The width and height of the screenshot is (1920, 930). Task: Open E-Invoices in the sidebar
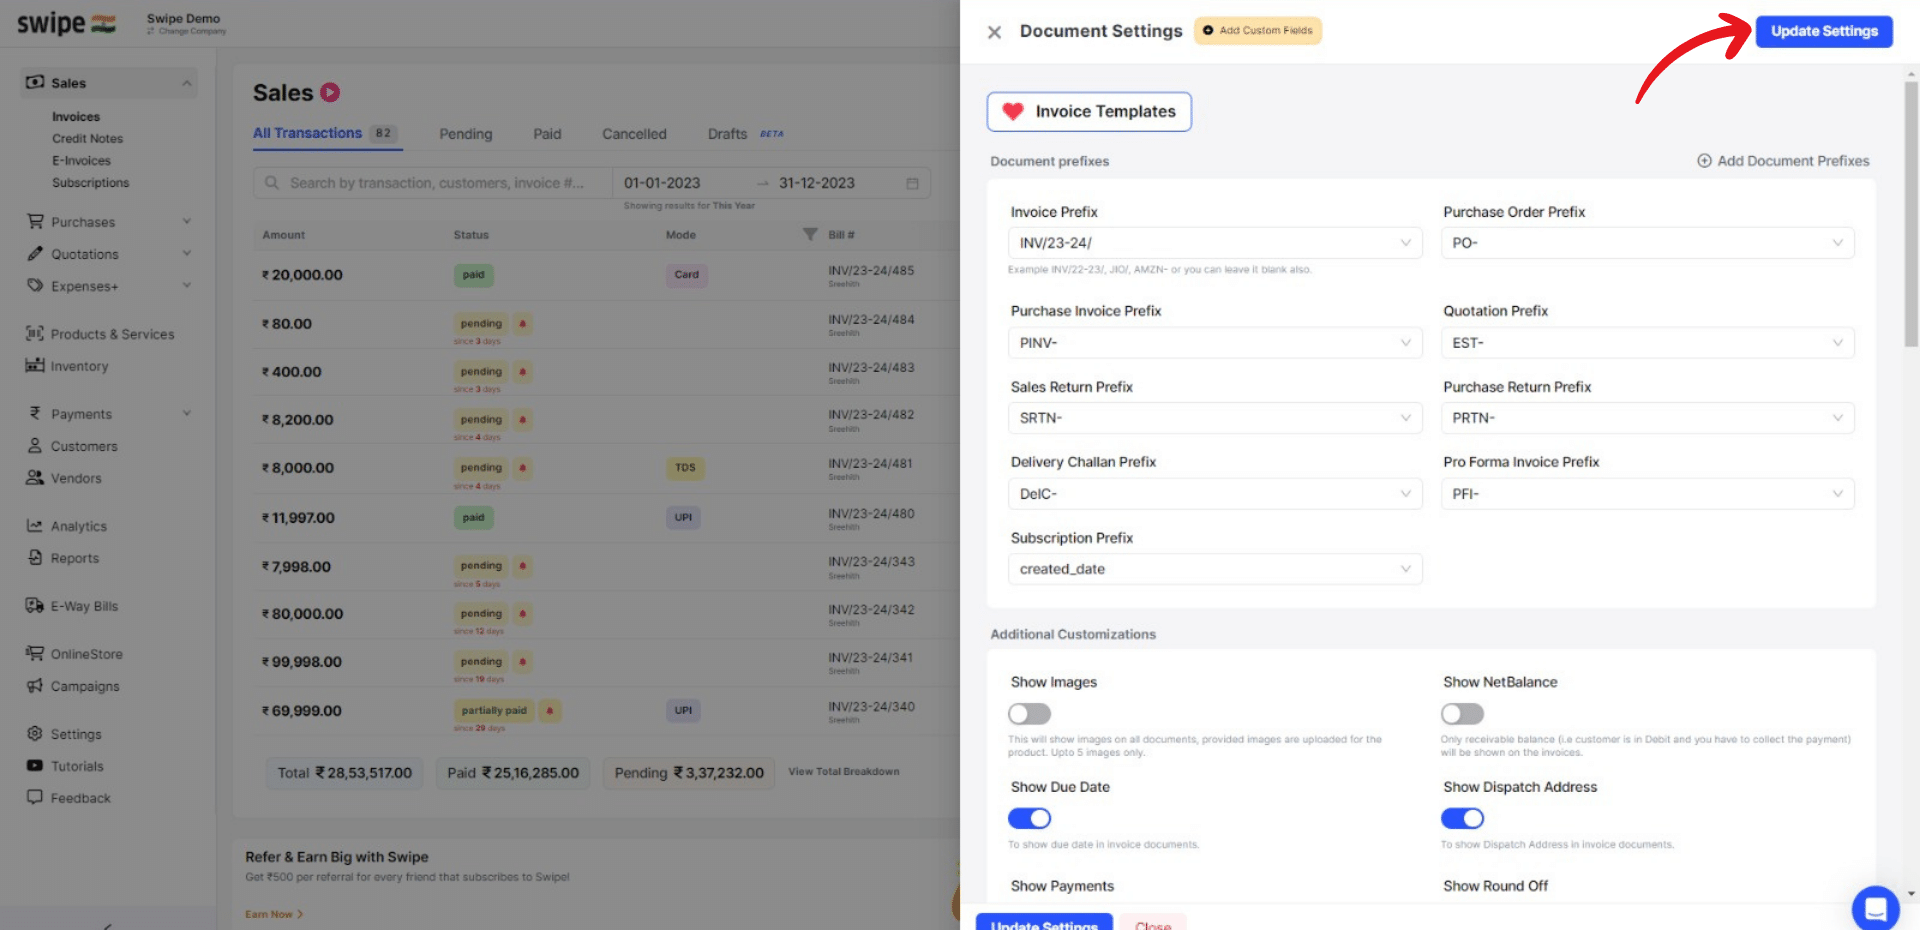(81, 161)
